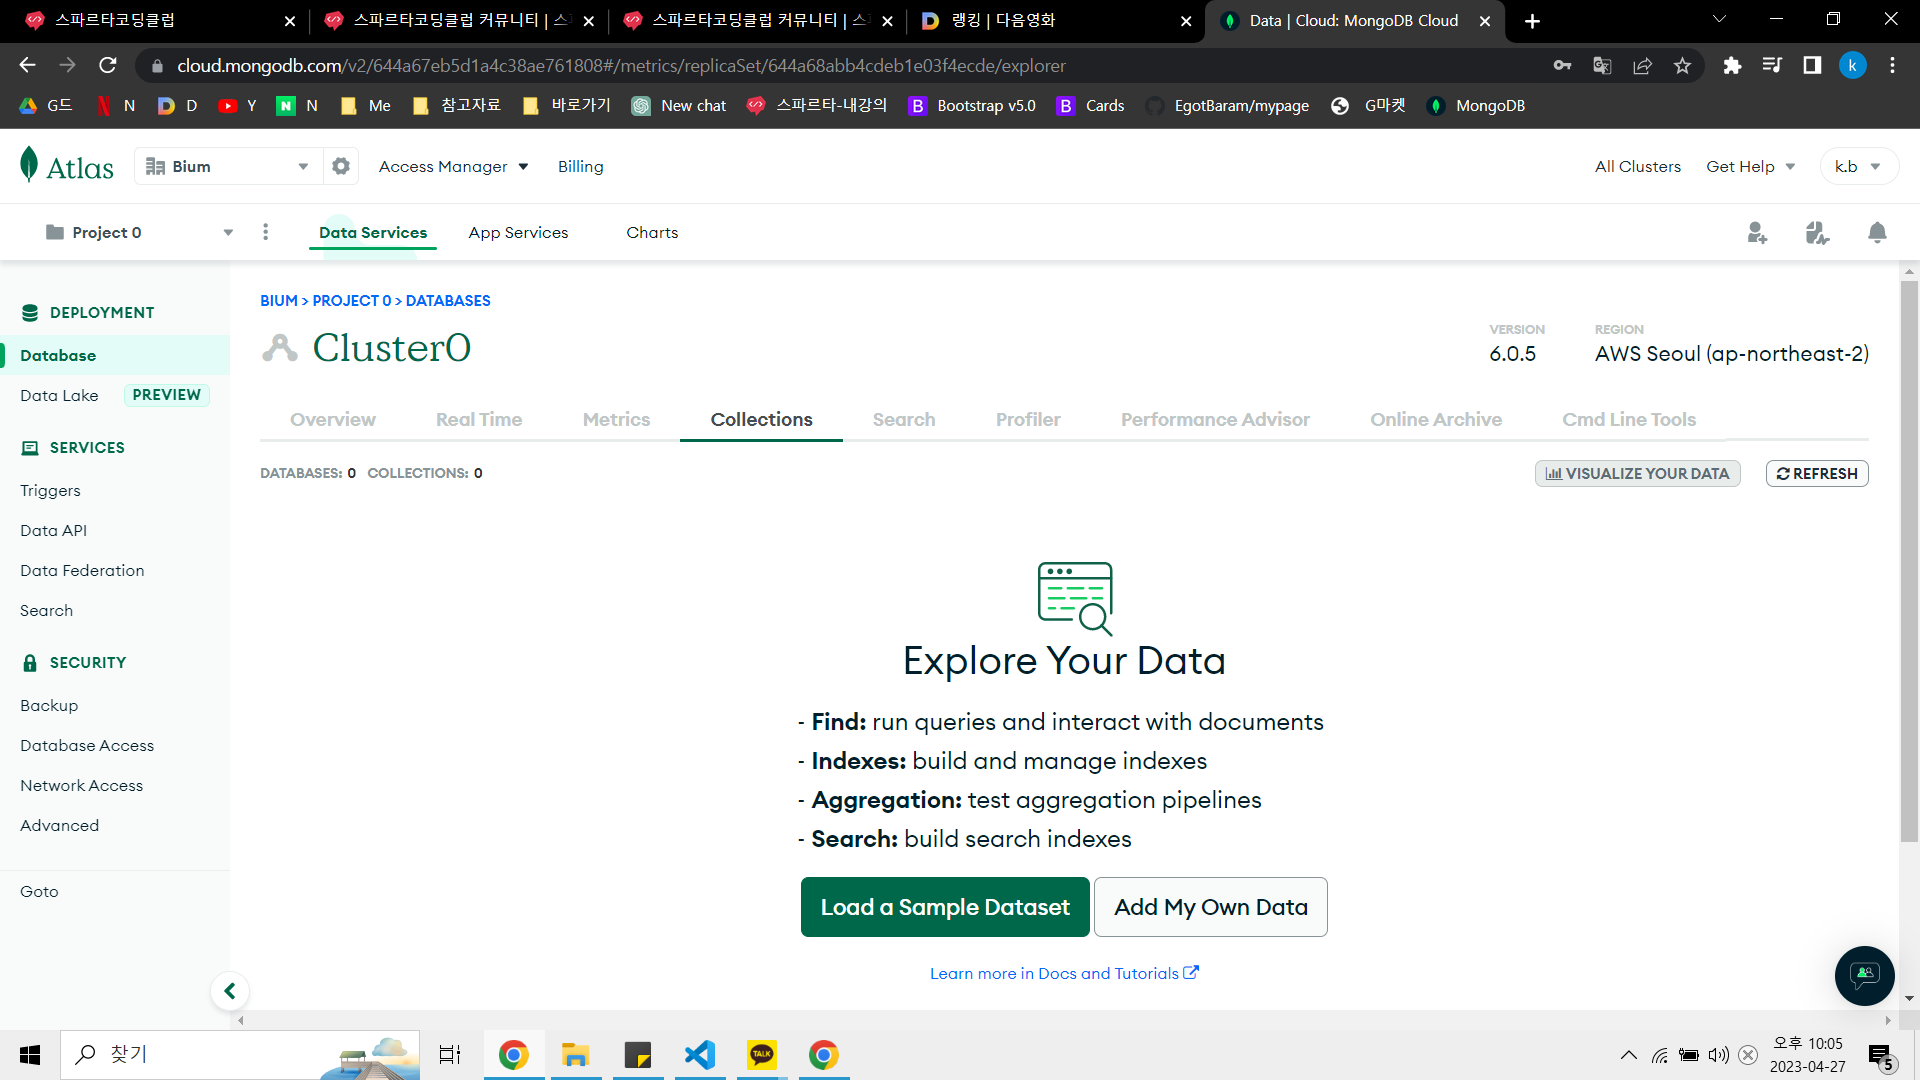Click the Refresh button
The height and width of the screenshot is (1080, 1920).
[x=1817, y=473]
